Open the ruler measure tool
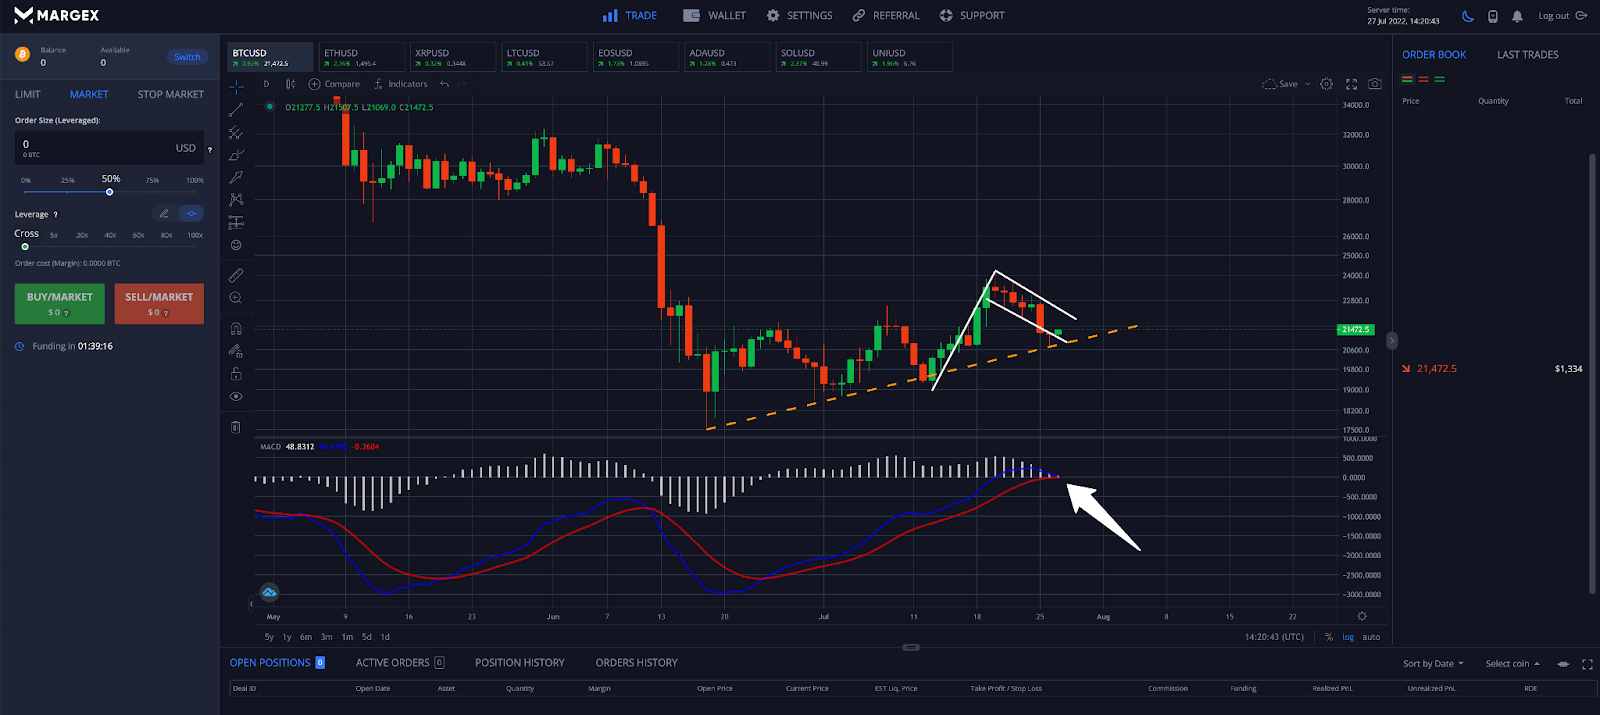This screenshot has width=1600, height=715. point(236,275)
